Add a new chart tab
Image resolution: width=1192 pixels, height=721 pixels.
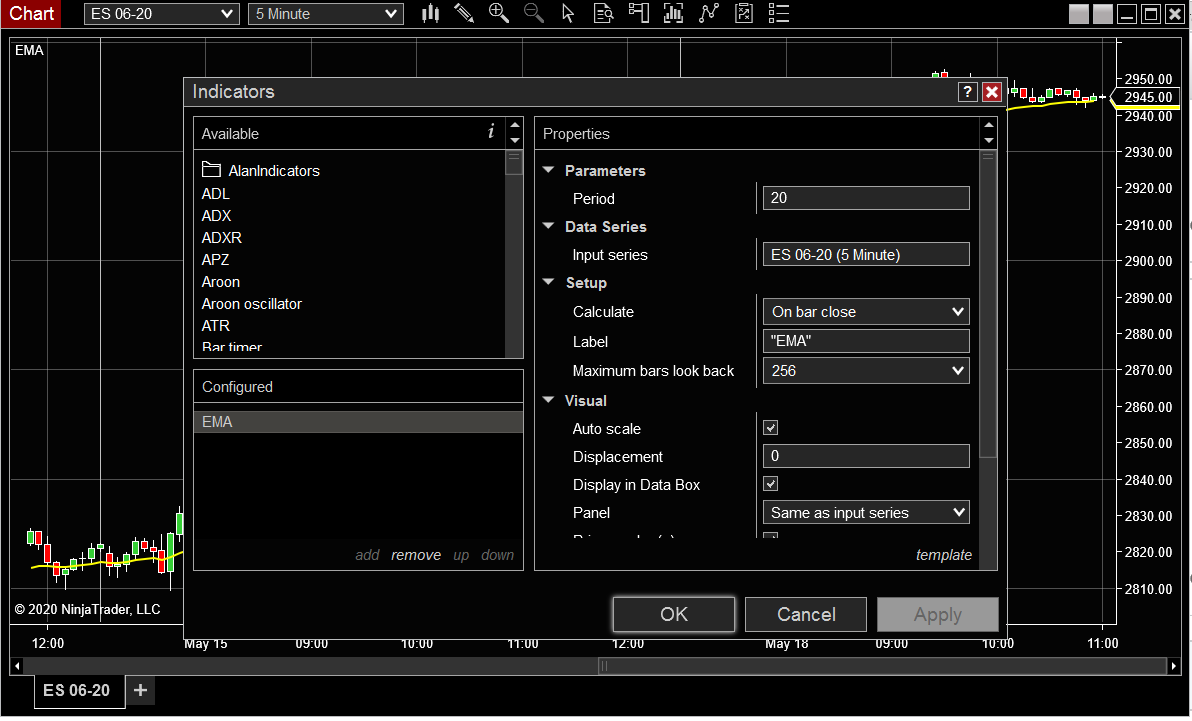click(140, 690)
